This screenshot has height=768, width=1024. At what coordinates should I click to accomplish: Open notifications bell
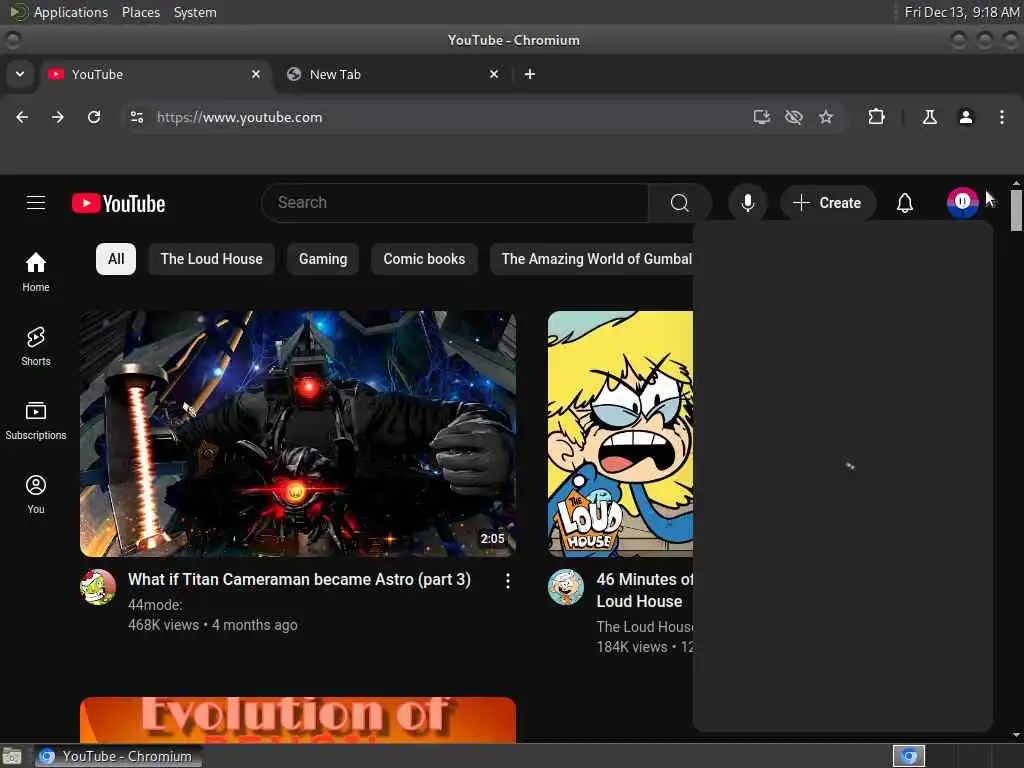[904, 203]
